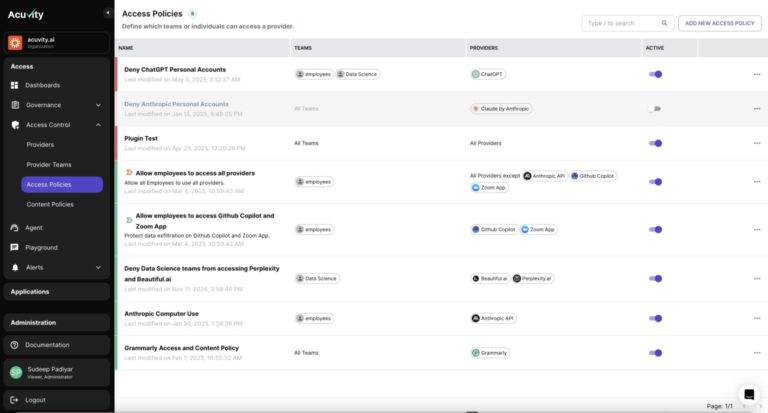Open Content Policies in the sidebar
Screen dimensions: 768x413
coord(49,204)
